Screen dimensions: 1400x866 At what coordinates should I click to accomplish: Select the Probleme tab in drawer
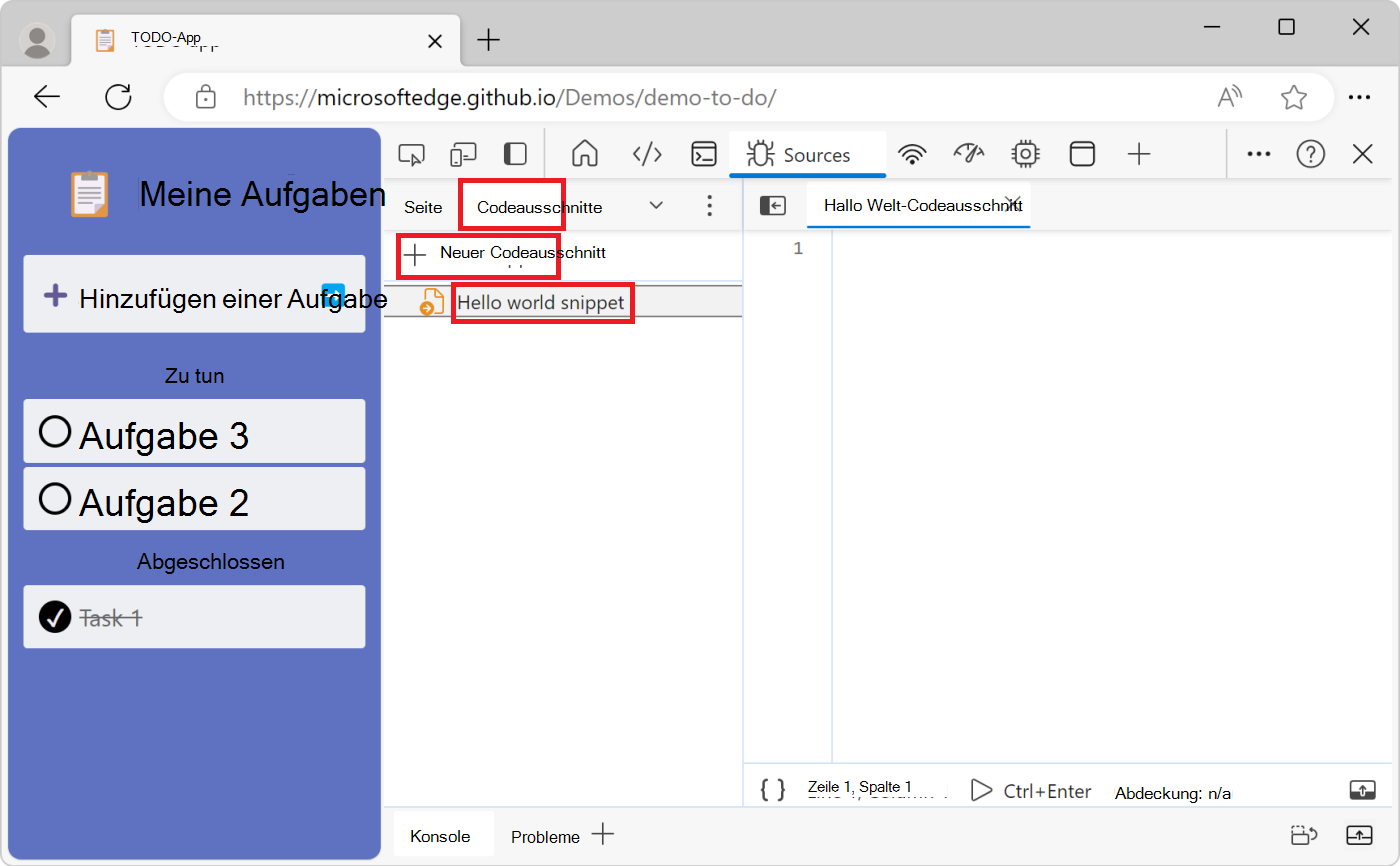[x=545, y=837]
